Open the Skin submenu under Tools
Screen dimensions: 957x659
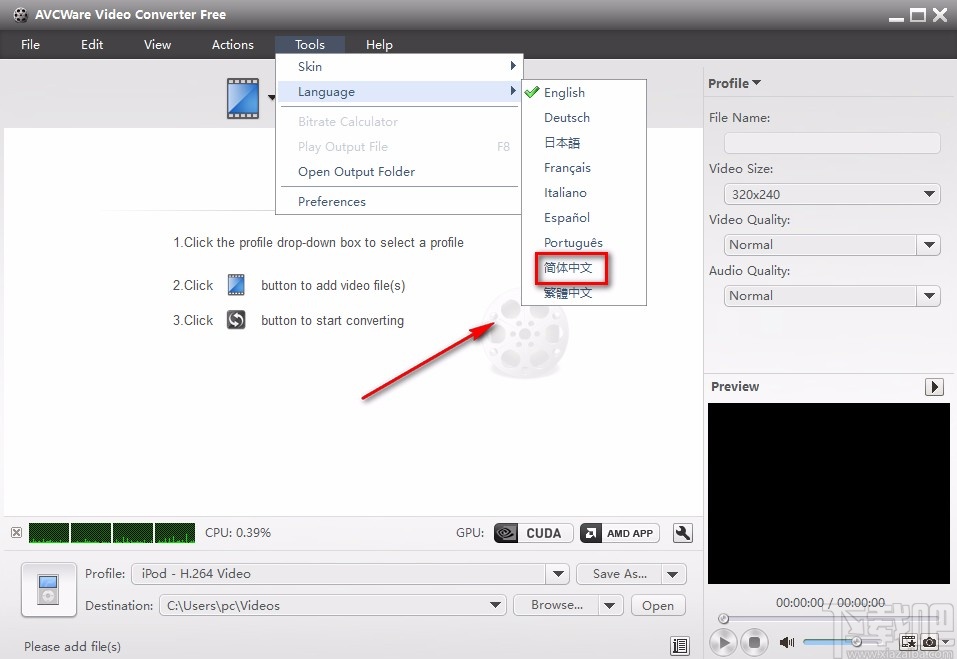tap(310, 66)
